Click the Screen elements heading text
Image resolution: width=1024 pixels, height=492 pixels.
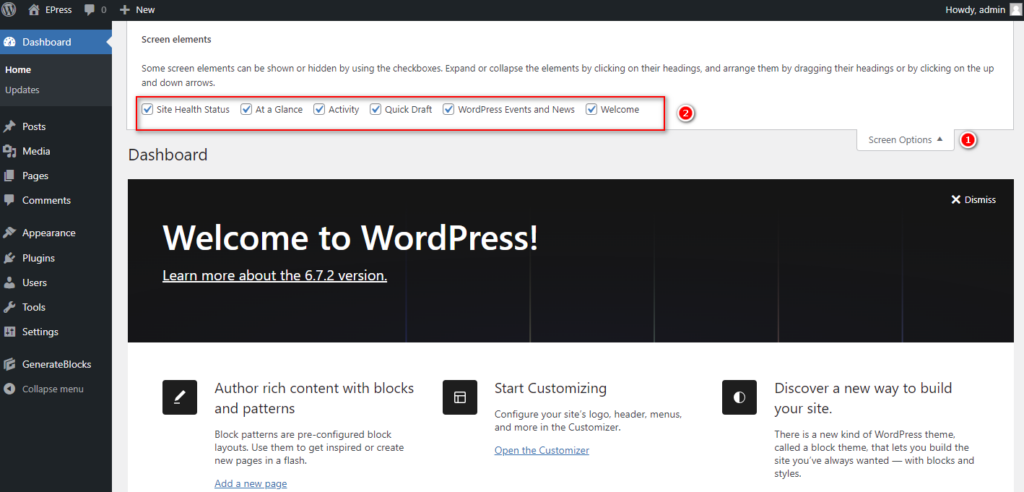click(x=176, y=39)
